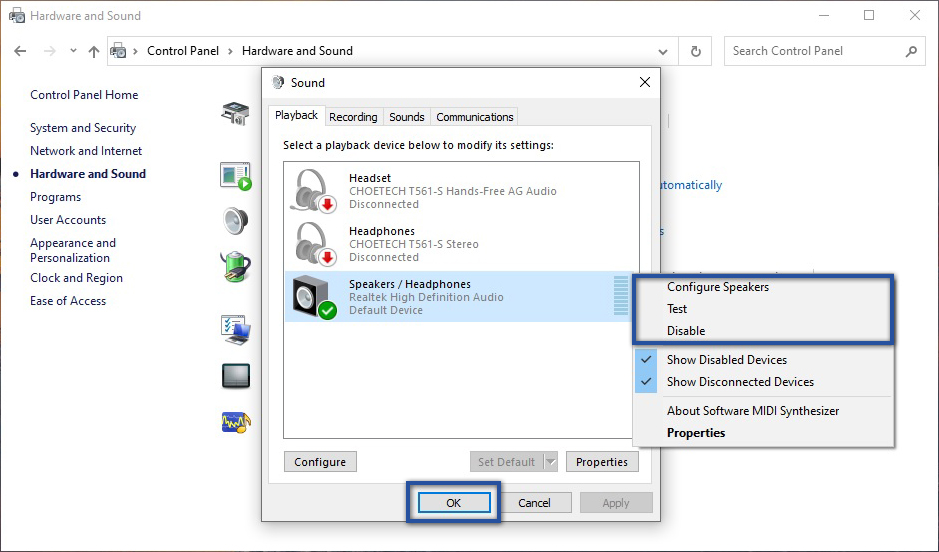
Task: Click the Apply button
Action: (x=616, y=503)
